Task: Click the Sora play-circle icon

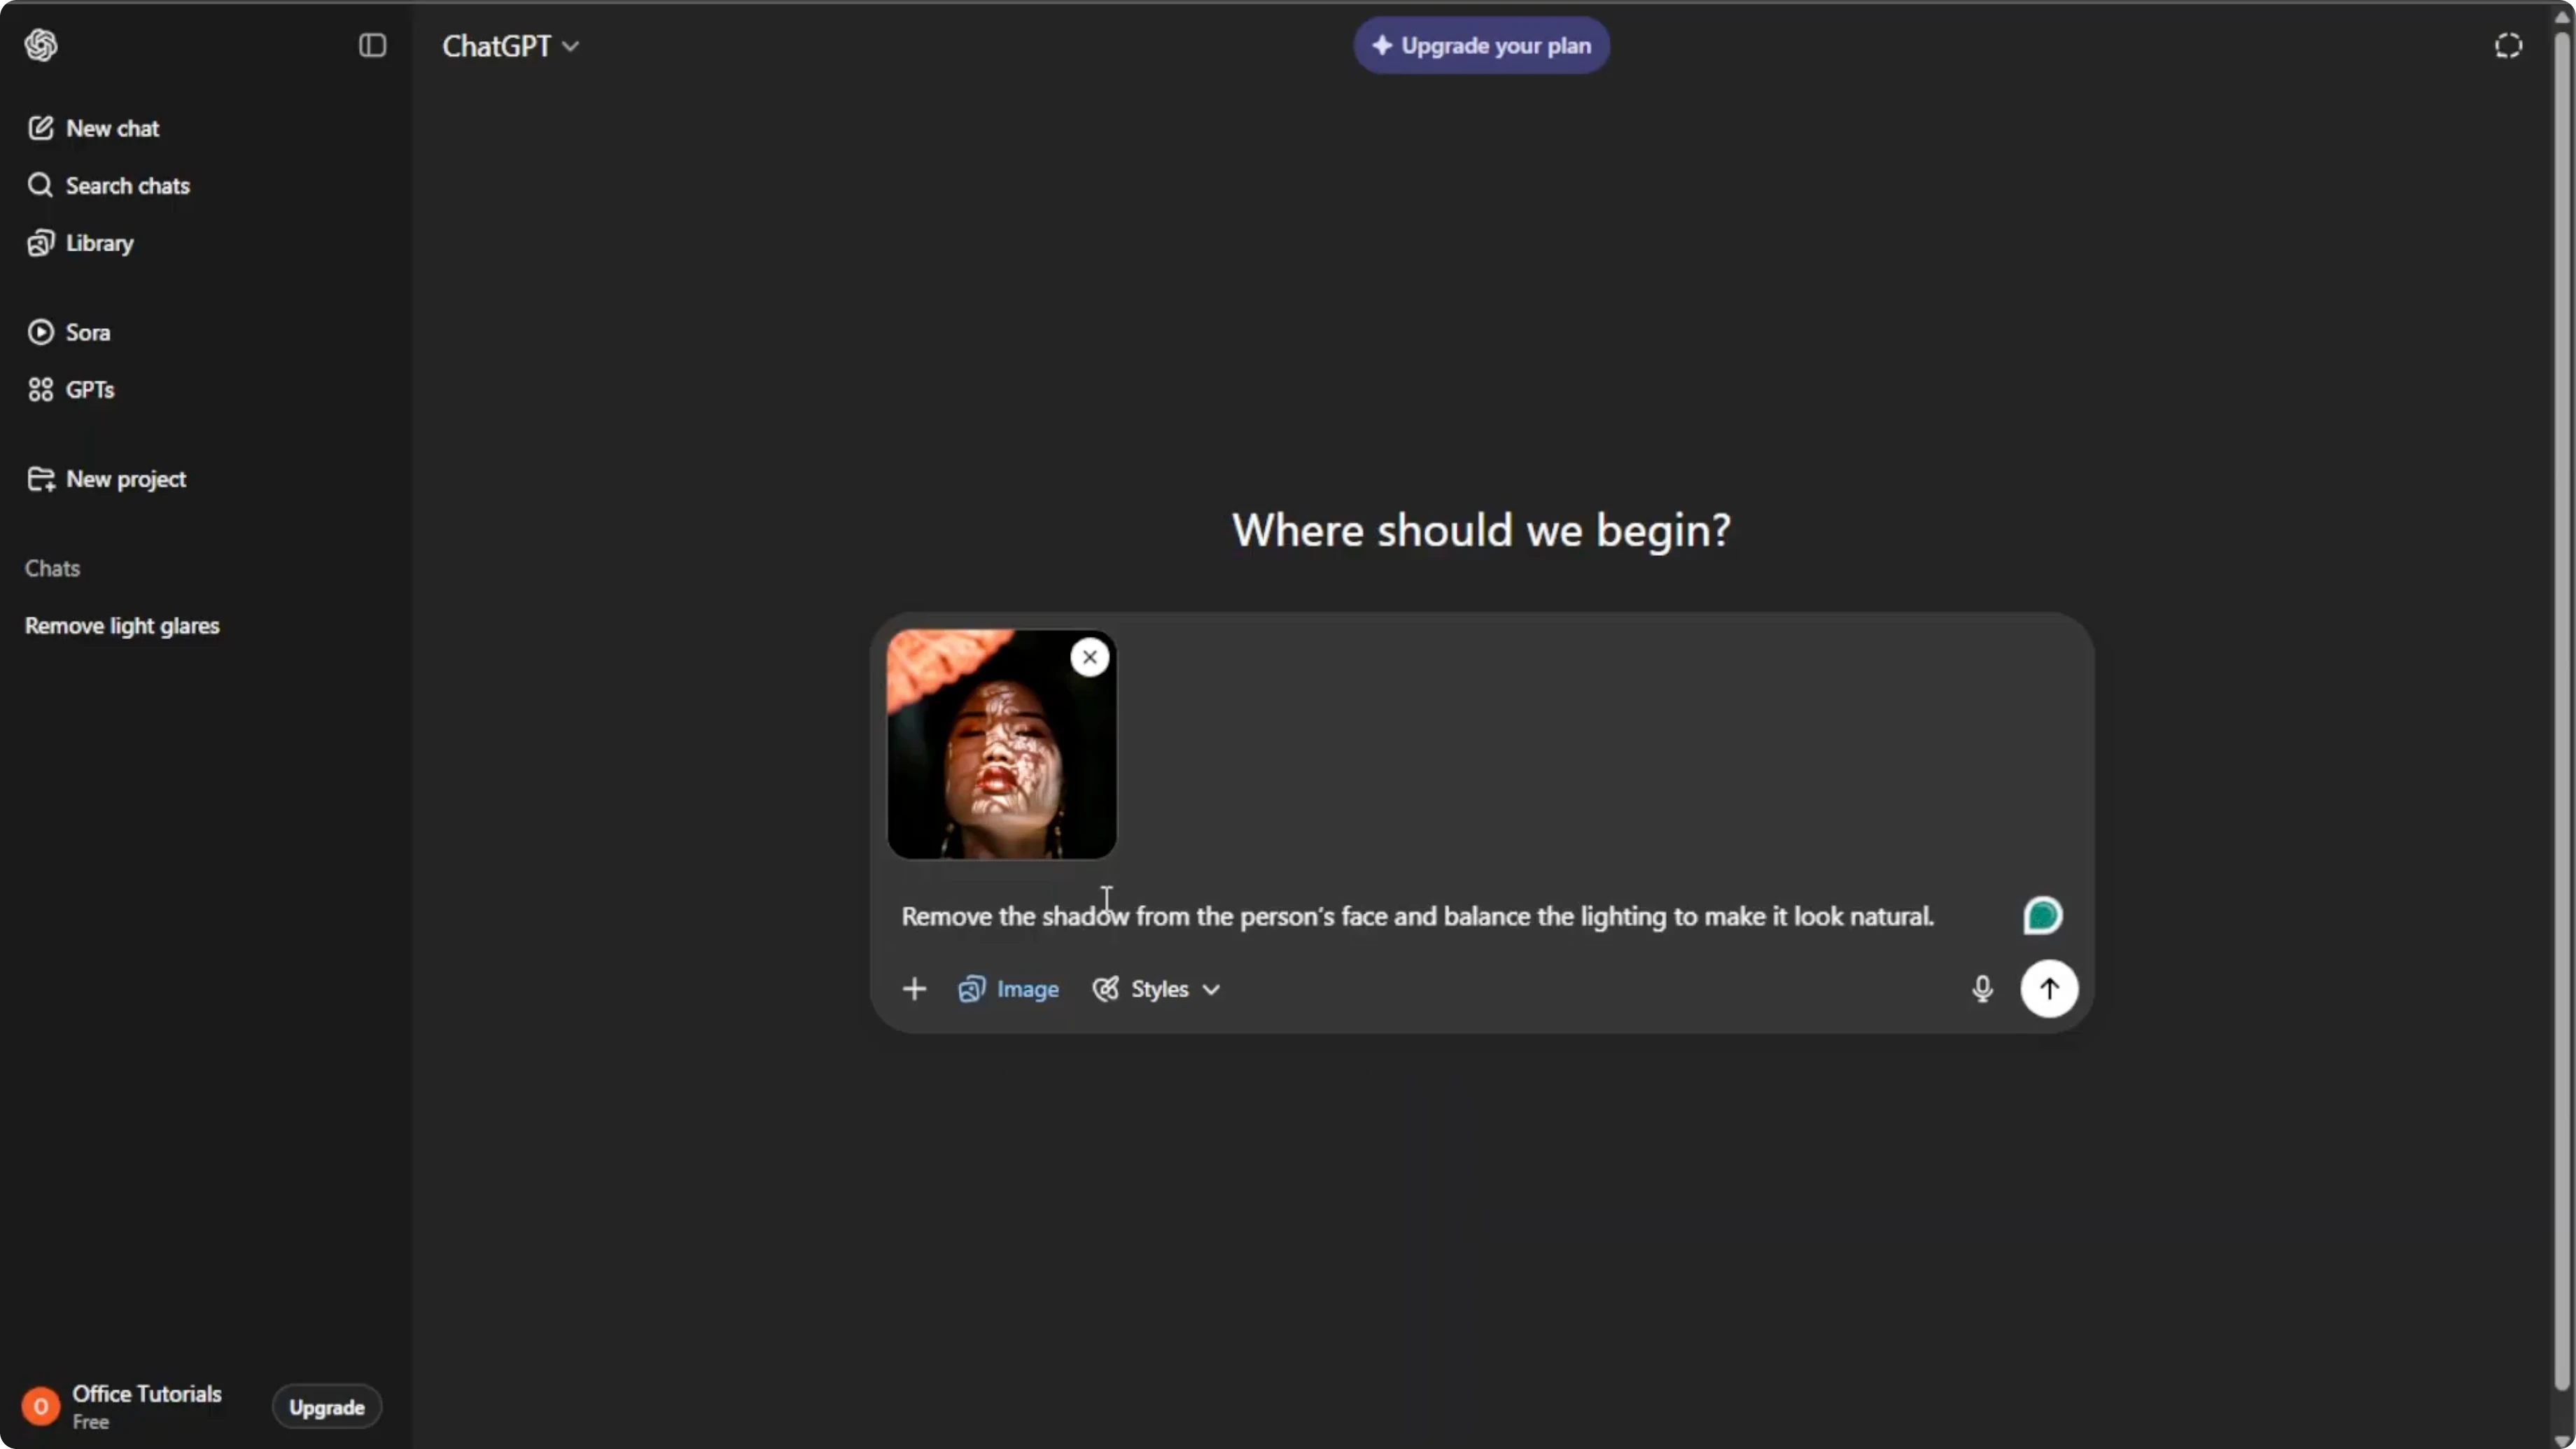Action: pyautogui.click(x=40, y=332)
